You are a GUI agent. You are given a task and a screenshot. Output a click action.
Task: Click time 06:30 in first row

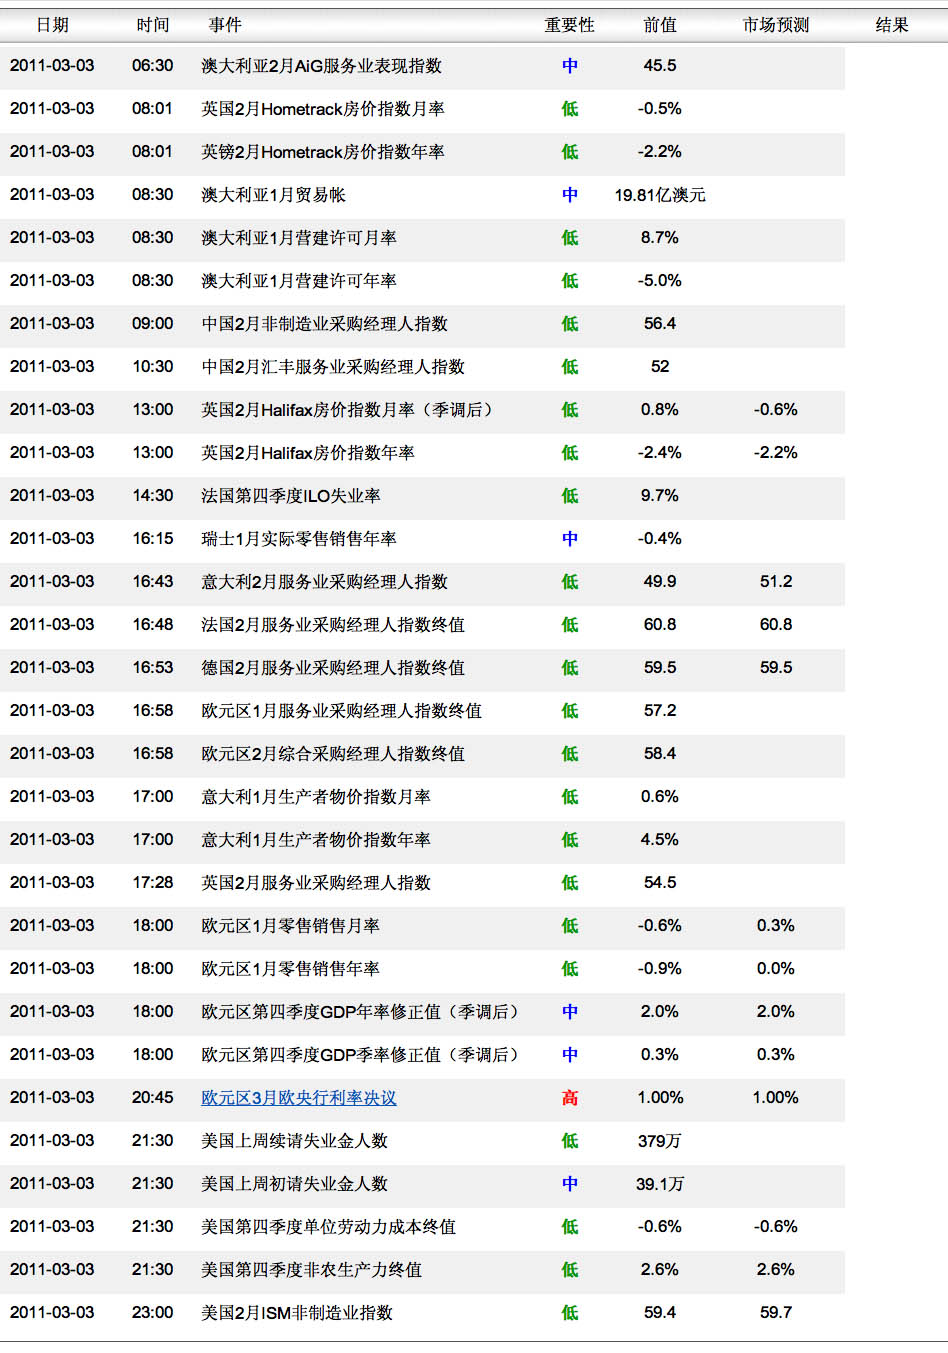tap(153, 66)
